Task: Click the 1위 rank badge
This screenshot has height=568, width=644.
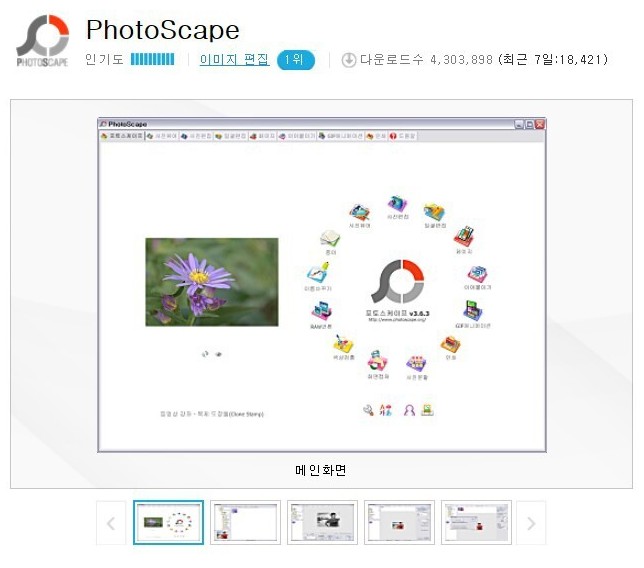Action: pos(296,60)
